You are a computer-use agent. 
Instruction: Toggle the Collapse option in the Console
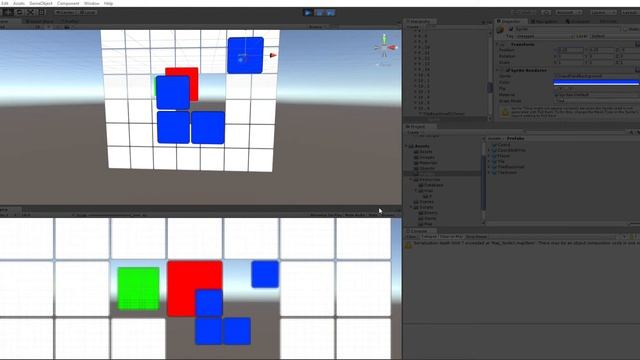pos(429,237)
